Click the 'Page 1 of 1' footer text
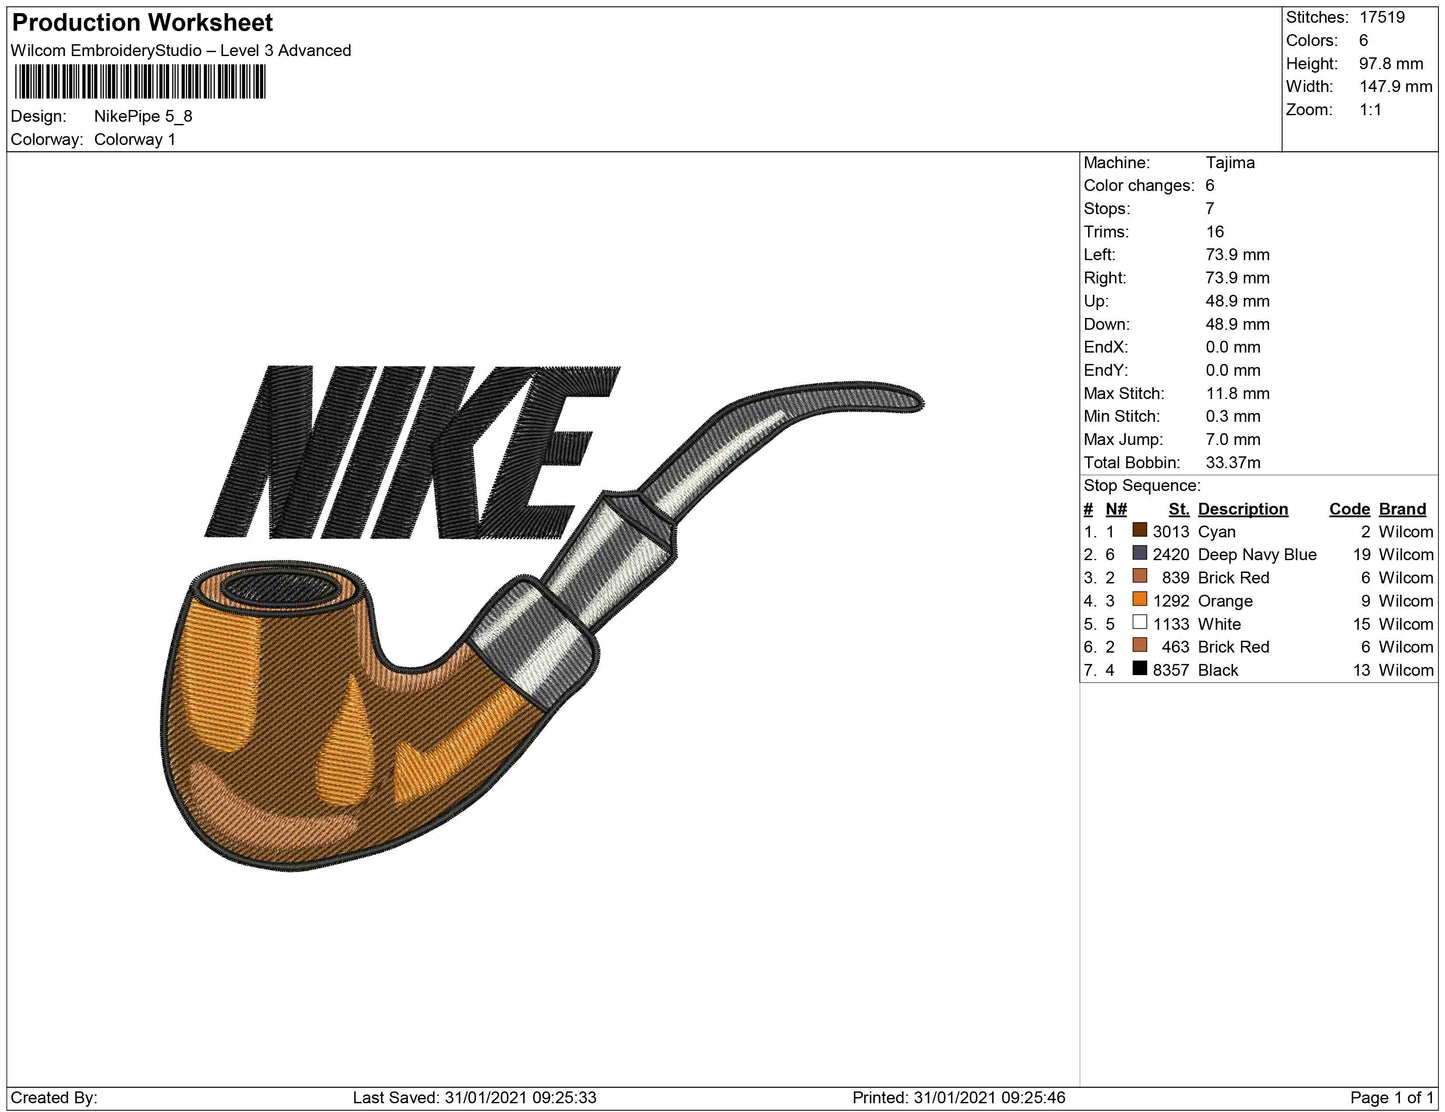 [1392, 1097]
